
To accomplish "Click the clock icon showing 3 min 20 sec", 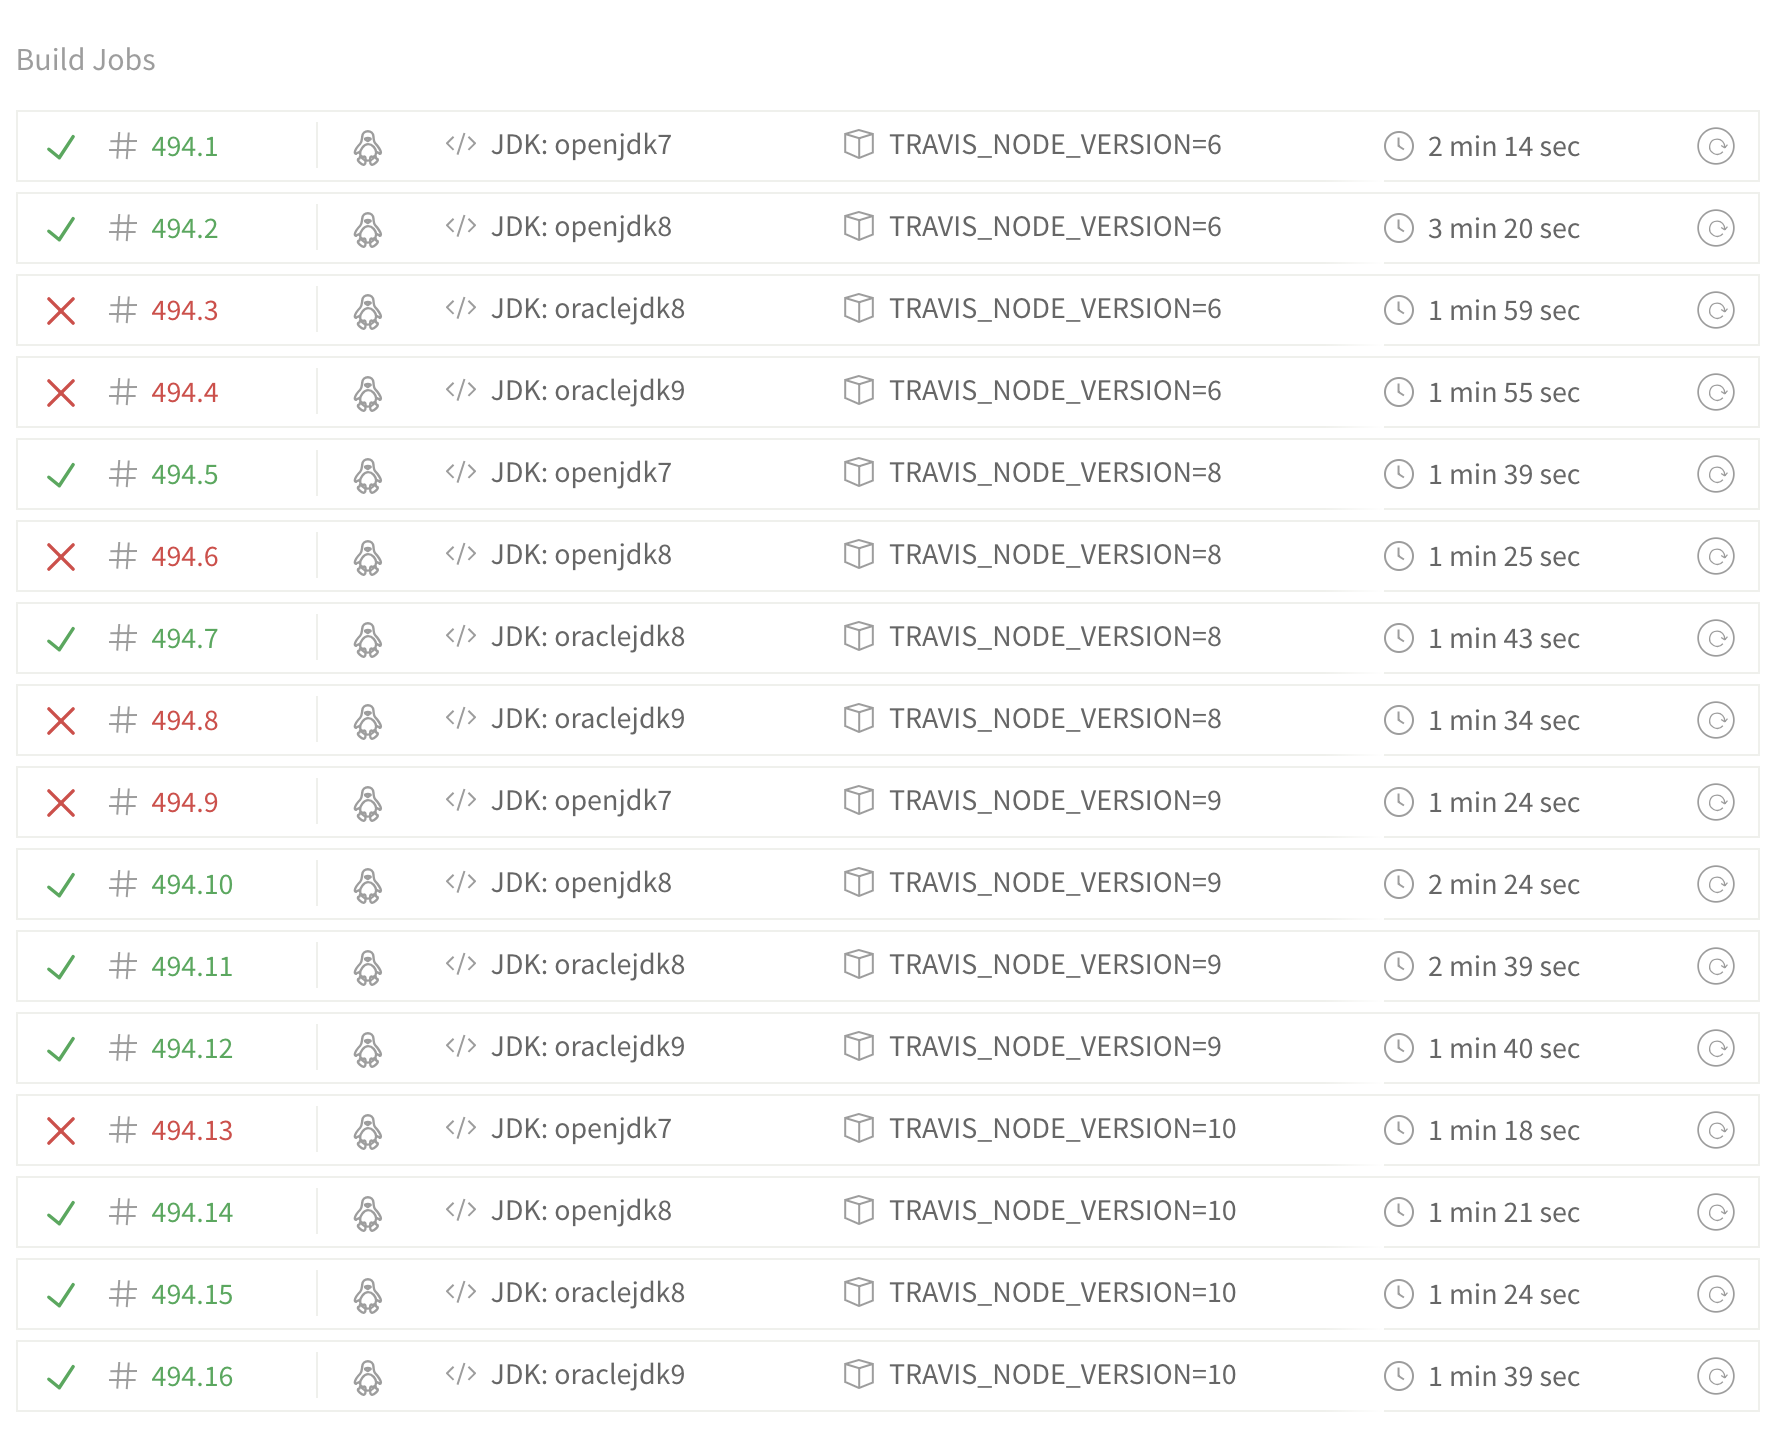I will (x=1398, y=228).
